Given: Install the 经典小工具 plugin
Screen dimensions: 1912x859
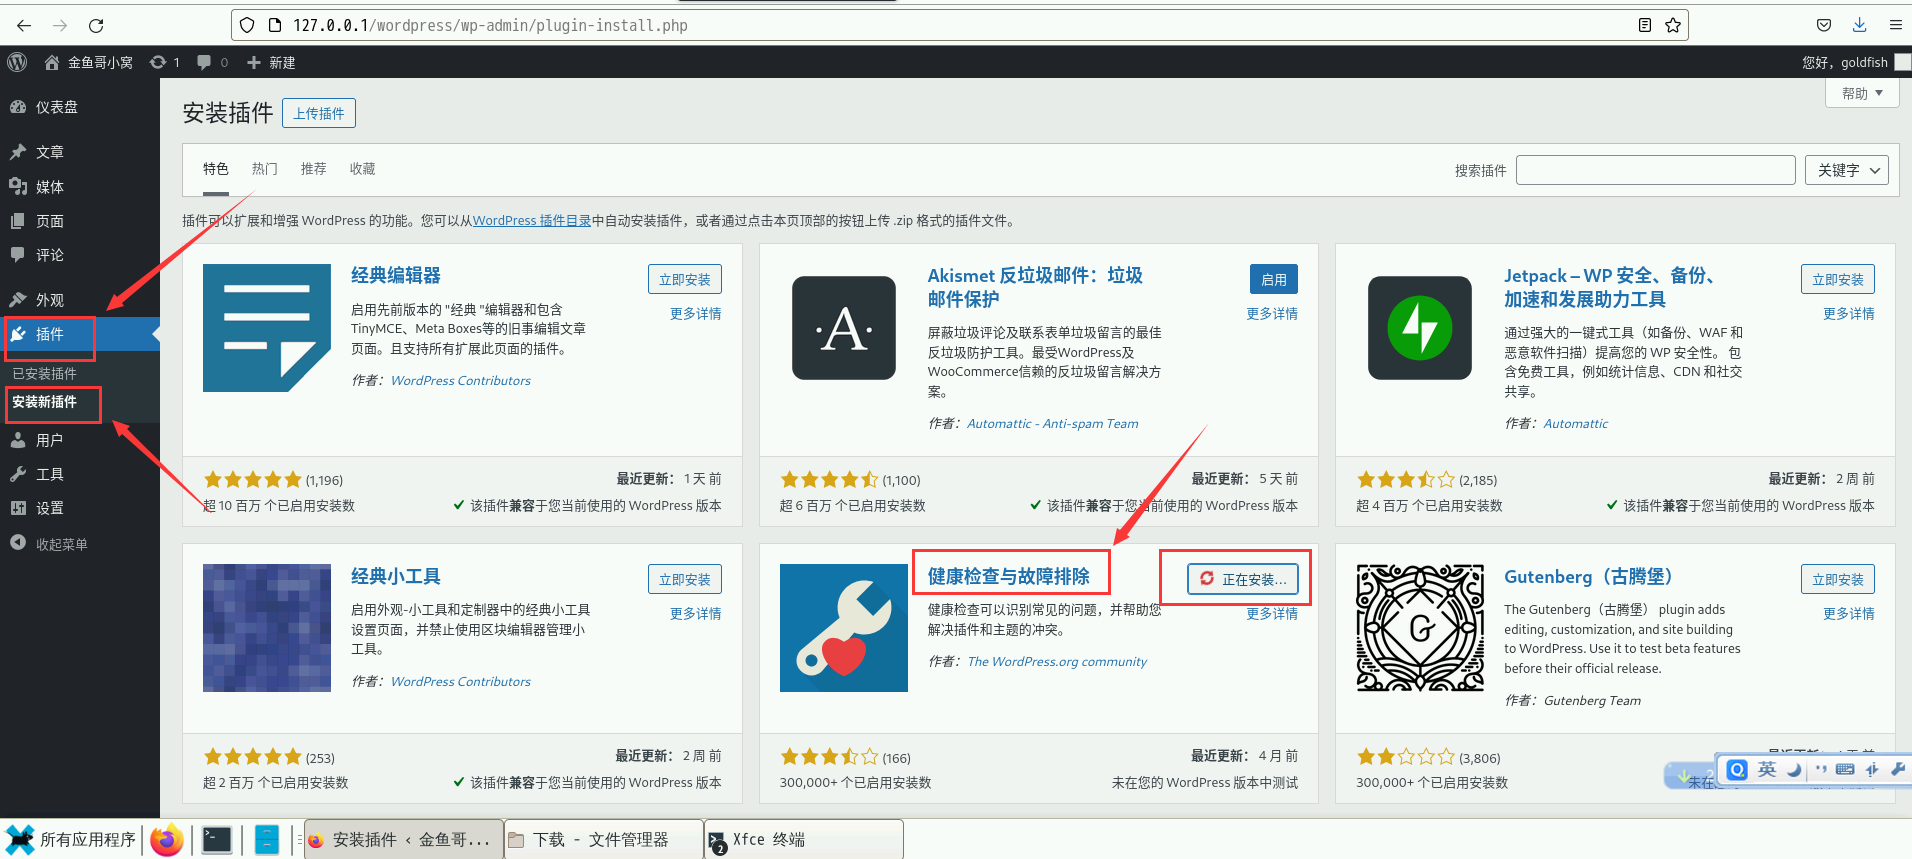Looking at the screenshot, I should pos(685,579).
